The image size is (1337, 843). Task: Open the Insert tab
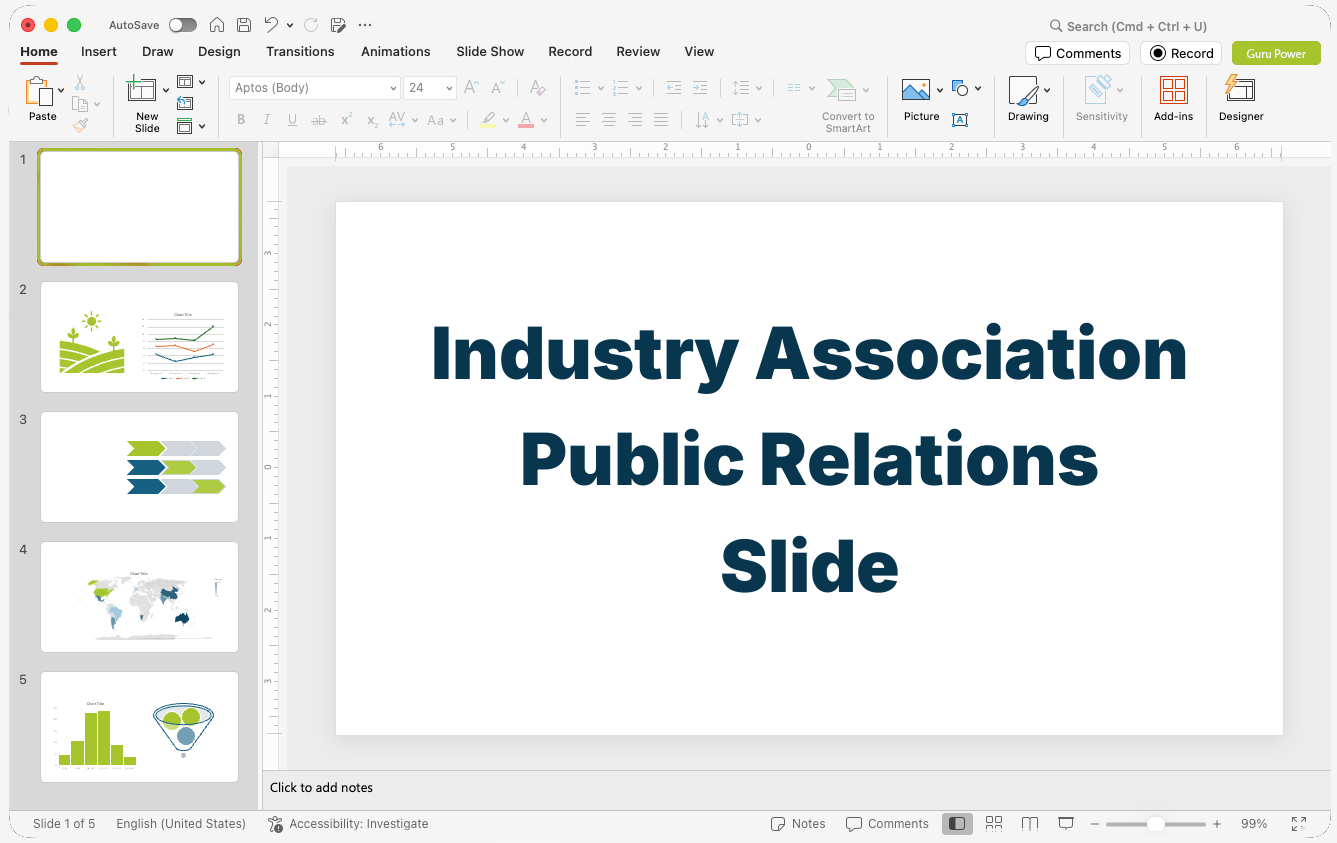[99, 52]
